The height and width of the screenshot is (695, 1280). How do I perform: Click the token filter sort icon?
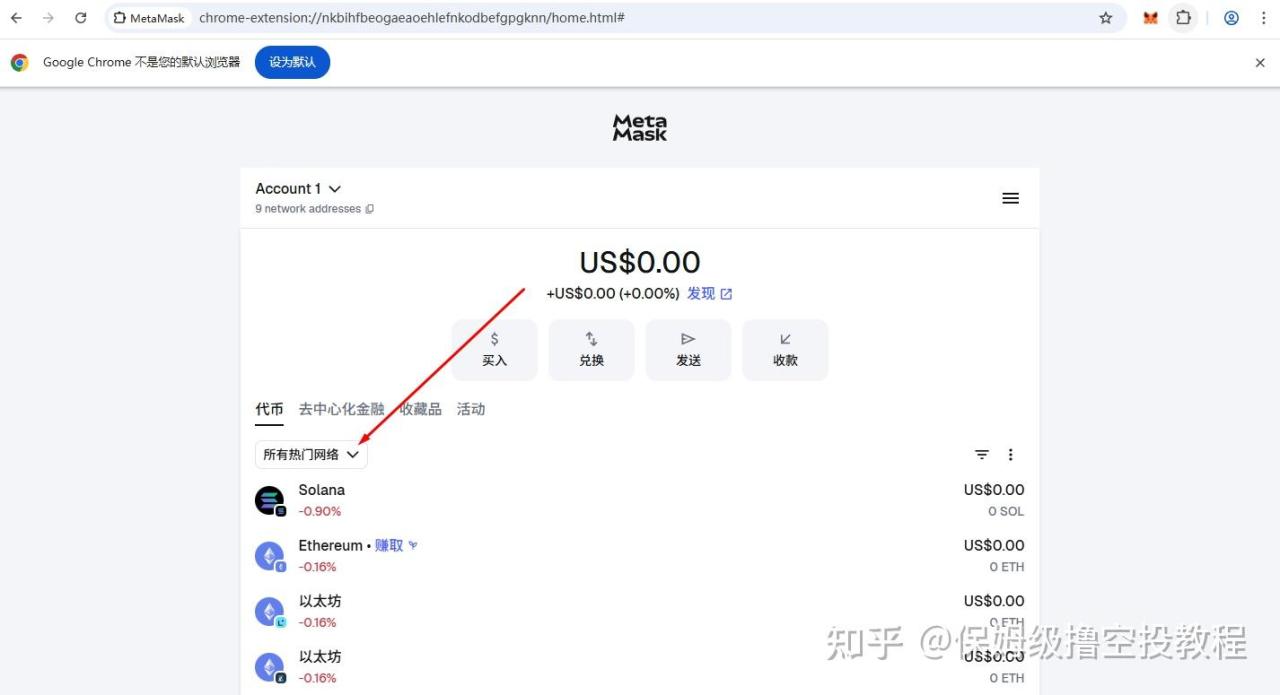point(982,455)
